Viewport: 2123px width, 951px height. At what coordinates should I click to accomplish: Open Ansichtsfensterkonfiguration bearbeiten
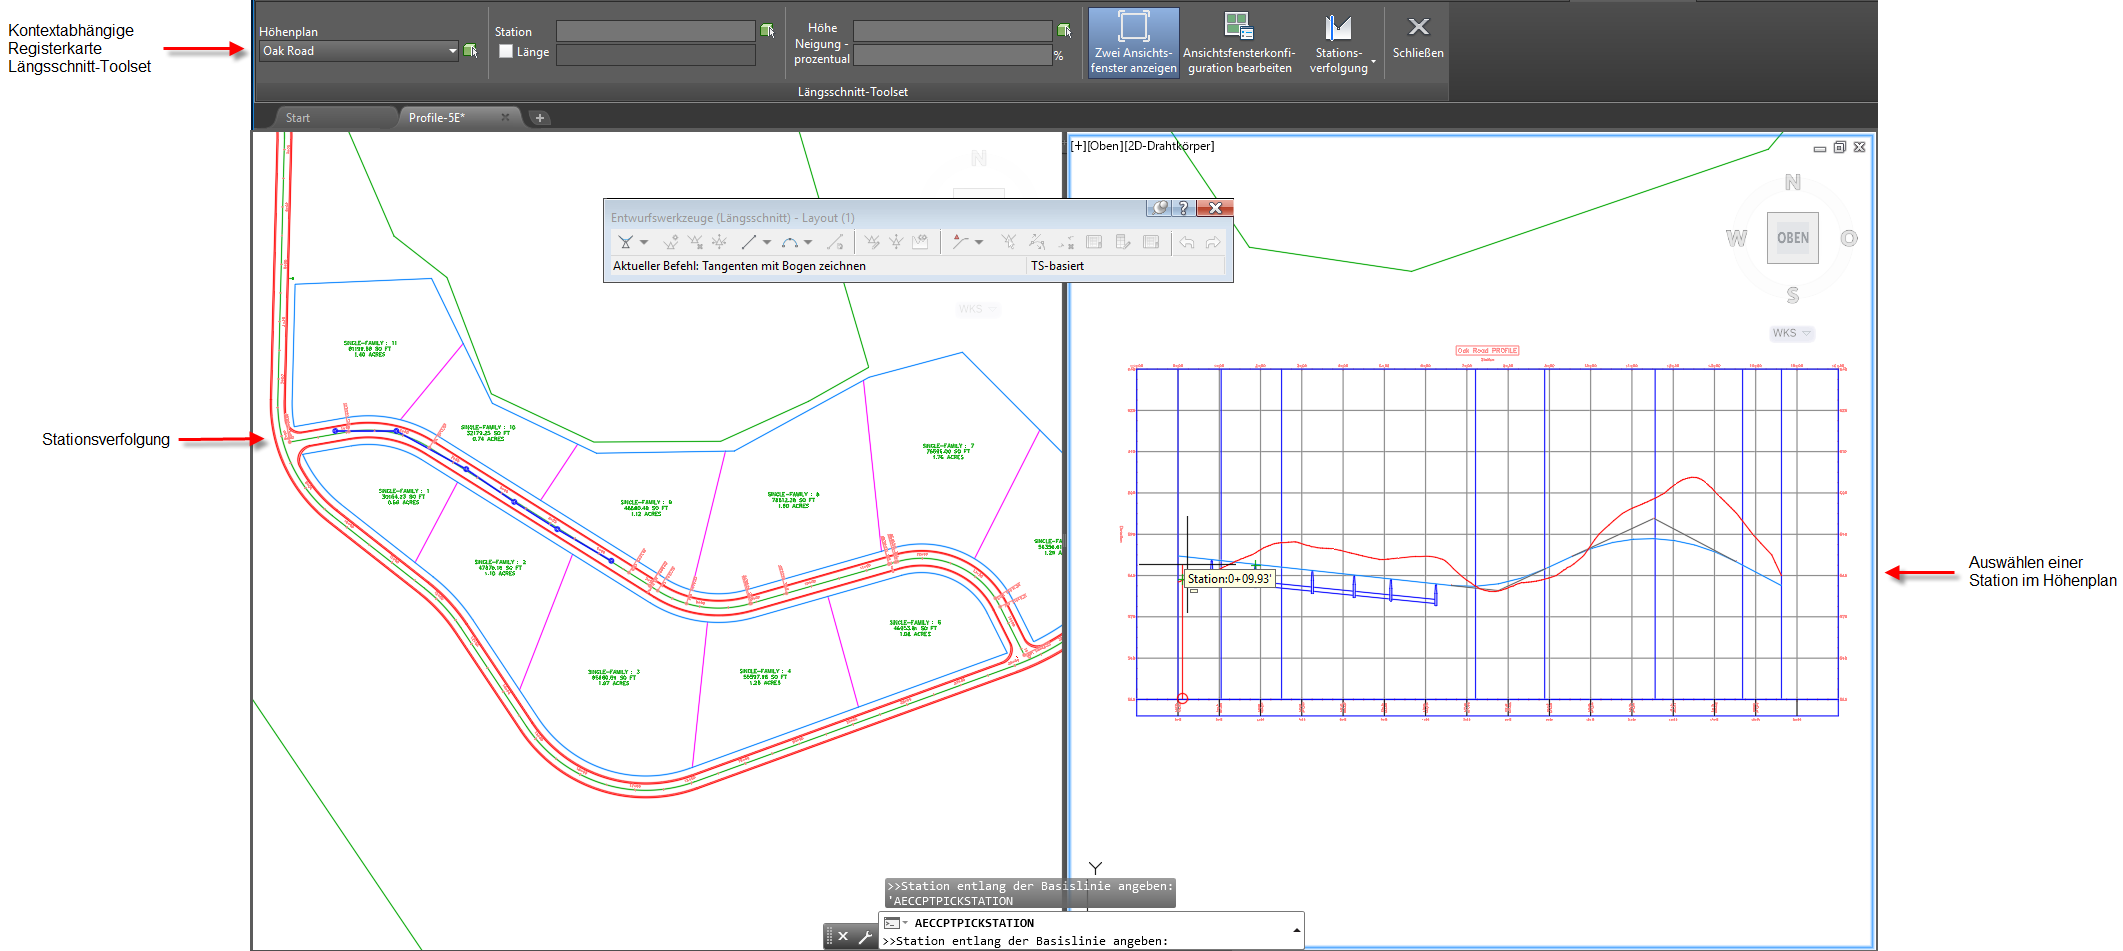coord(1238,42)
